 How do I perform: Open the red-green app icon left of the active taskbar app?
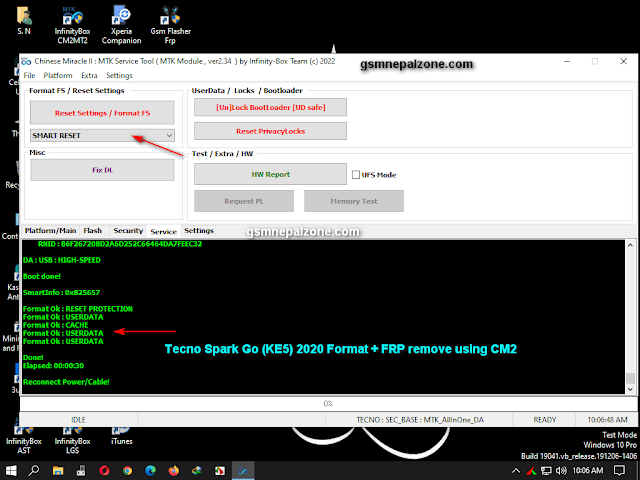coord(220,471)
